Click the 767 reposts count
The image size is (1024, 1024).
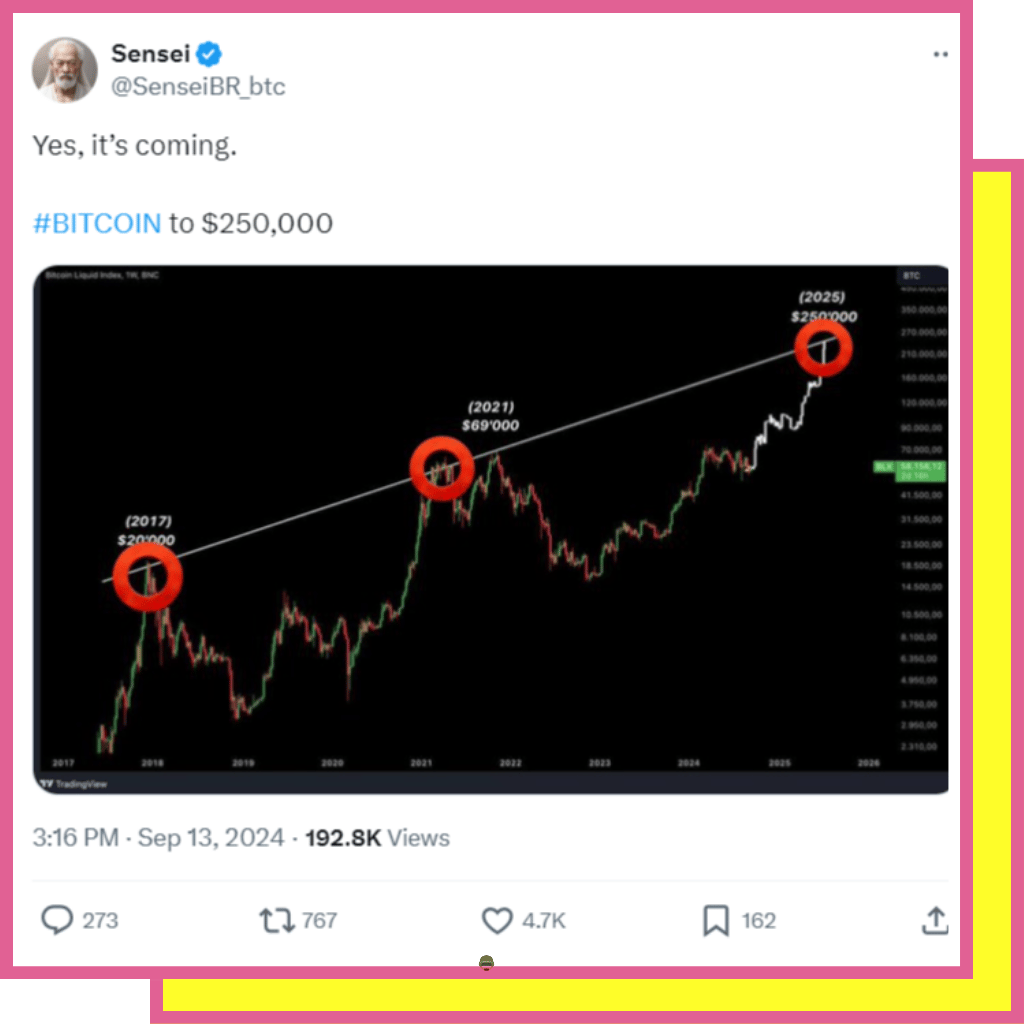click(x=319, y=921)
